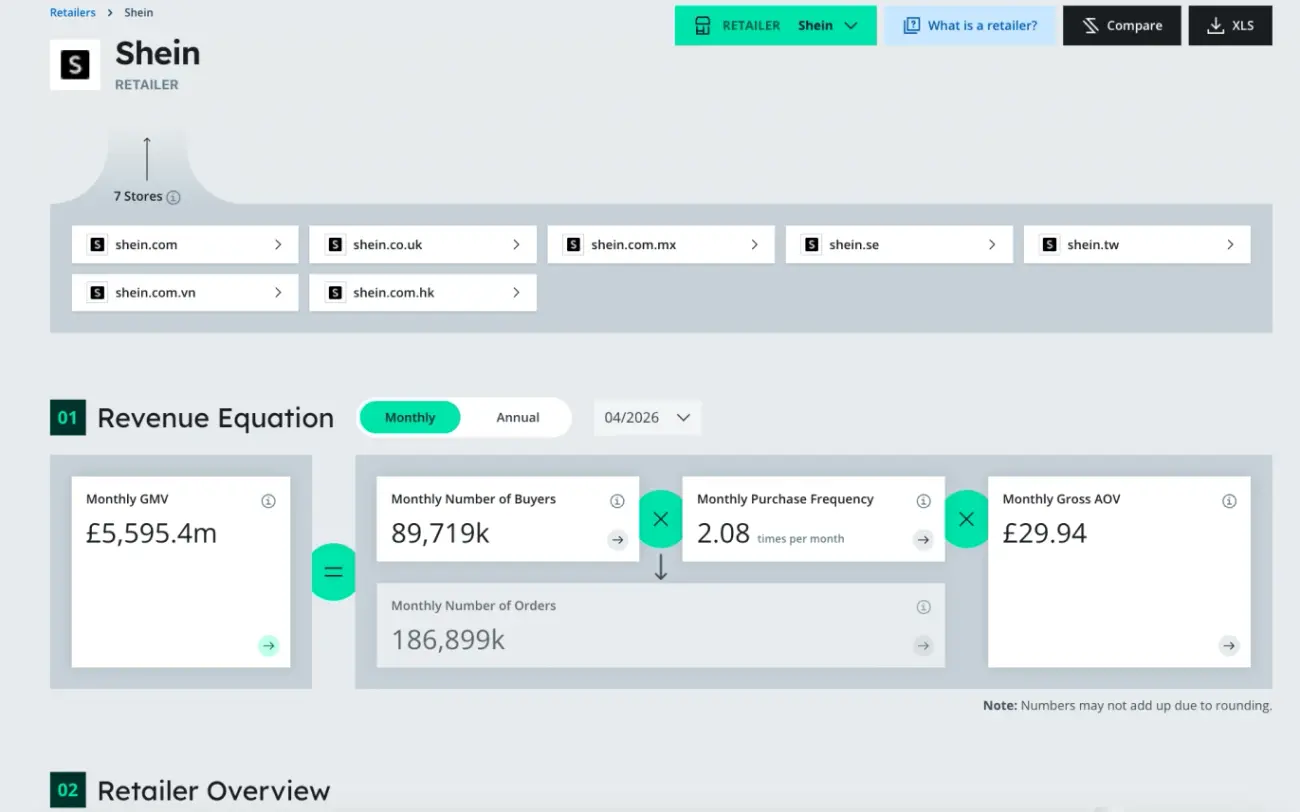Open the info icon beside 7 Stores
This screenshot has width=1300, height=812.
tap(173, 197)
